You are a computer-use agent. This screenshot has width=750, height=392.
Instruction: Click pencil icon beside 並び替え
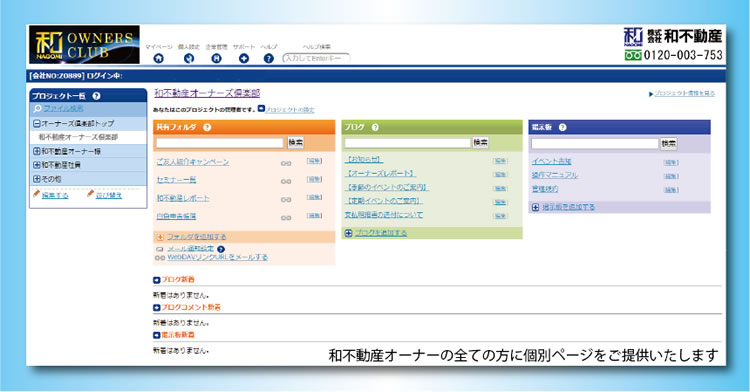click(x=90, y=194)
